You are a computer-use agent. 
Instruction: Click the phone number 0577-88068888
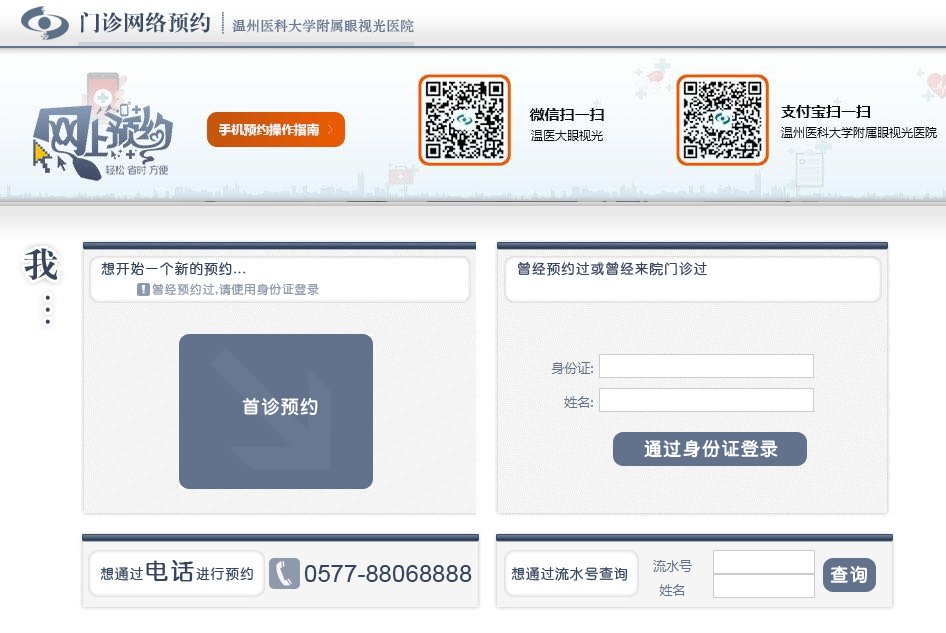pyautogui.click(x=388, y=574)
